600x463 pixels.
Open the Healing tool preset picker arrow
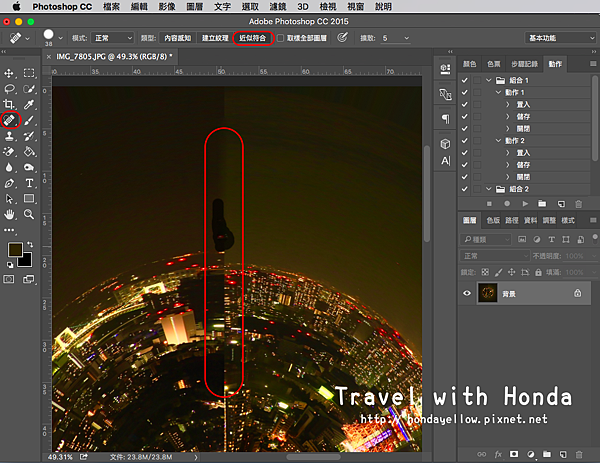(x=27, y=38)
